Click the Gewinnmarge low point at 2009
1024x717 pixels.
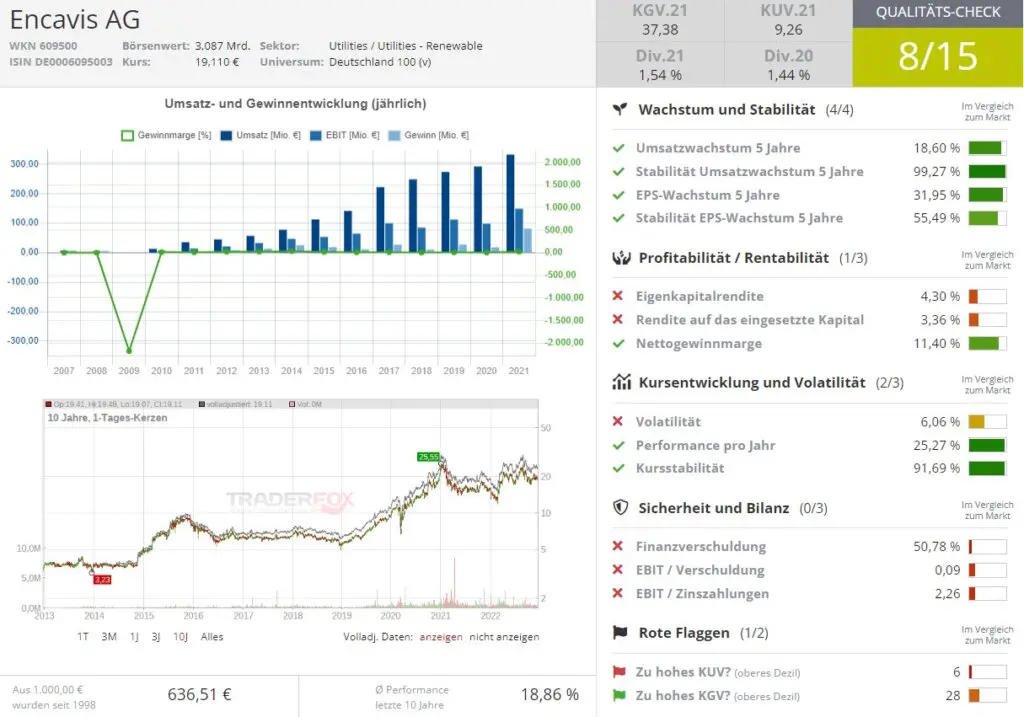pos(129,351)
